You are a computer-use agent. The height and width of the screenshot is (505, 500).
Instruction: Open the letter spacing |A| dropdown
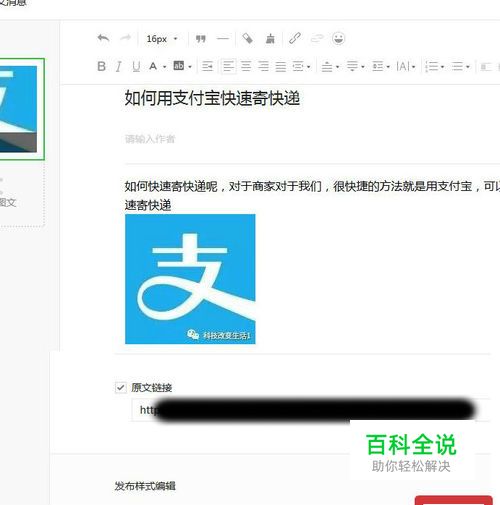coord(406,66)
